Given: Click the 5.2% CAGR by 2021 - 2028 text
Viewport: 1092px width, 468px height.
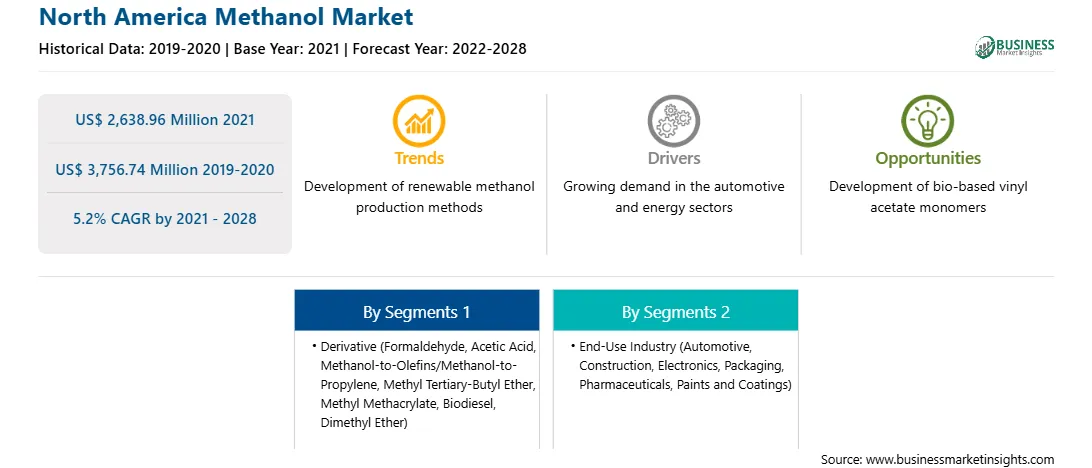Looking at the screenshot, I should (x=165, y=219).
